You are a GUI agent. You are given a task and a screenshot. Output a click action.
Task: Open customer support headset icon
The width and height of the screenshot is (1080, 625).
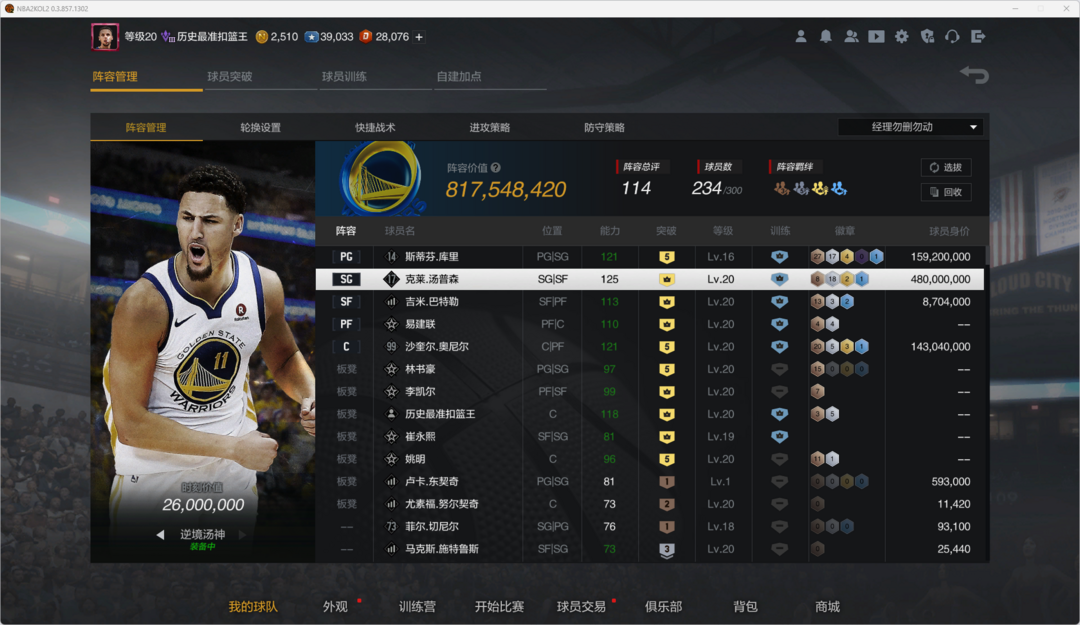(952, 36)
